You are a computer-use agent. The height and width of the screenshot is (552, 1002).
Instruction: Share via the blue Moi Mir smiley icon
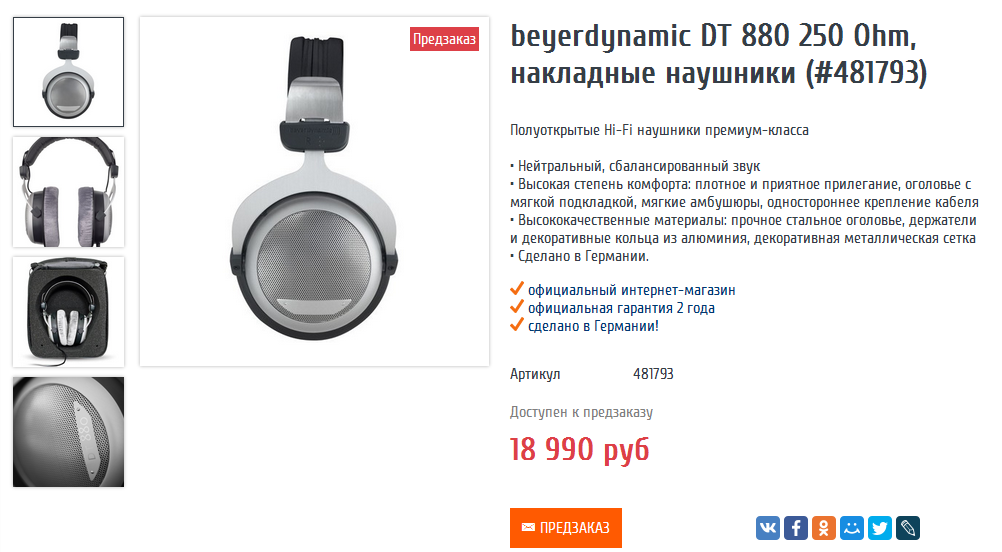852,528
